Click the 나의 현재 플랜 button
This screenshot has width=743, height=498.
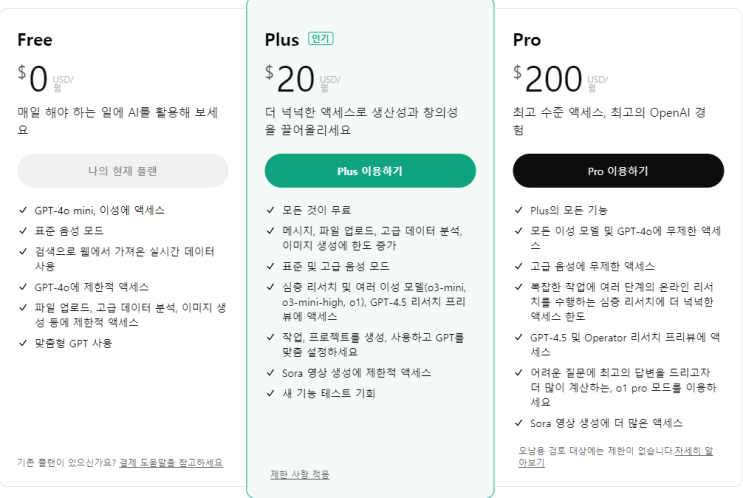coord(123,171)
